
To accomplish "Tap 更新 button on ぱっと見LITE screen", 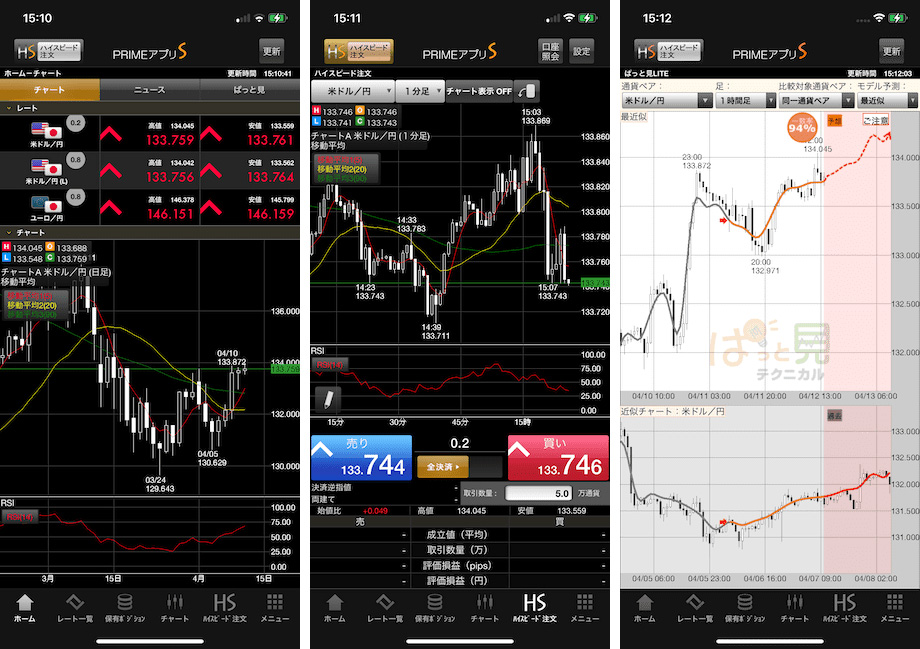I will click(x=891, y=51).
